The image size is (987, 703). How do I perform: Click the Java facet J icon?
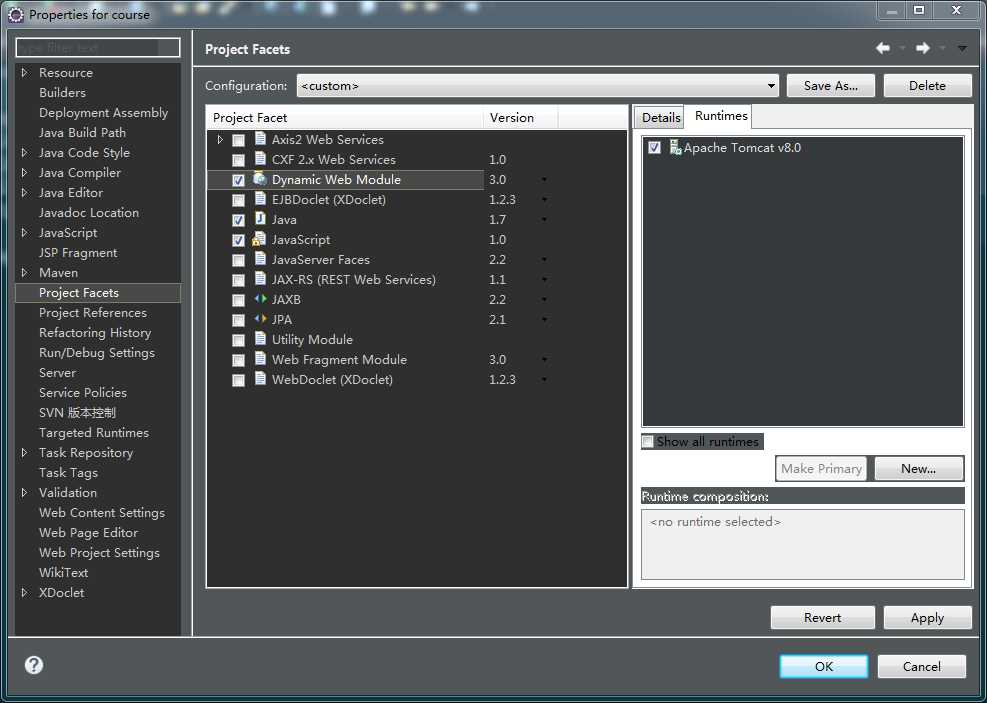260,218
